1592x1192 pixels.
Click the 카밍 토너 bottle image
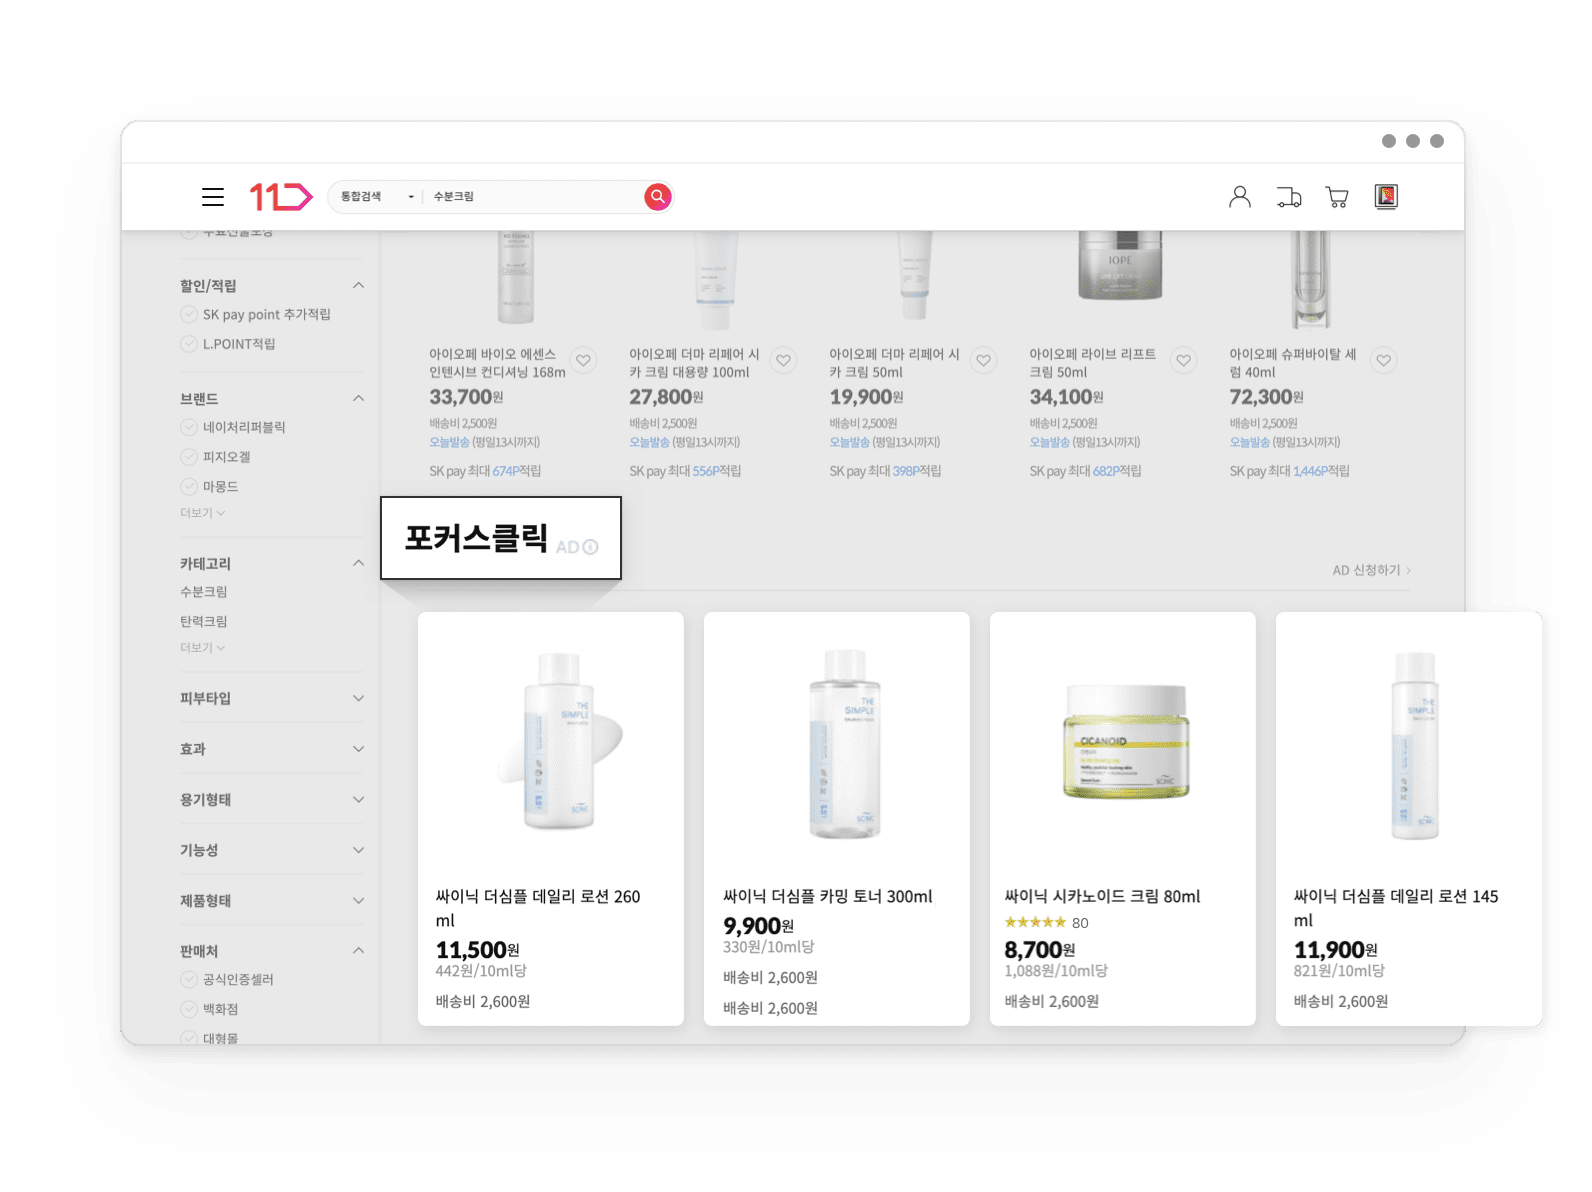(845, 744)
